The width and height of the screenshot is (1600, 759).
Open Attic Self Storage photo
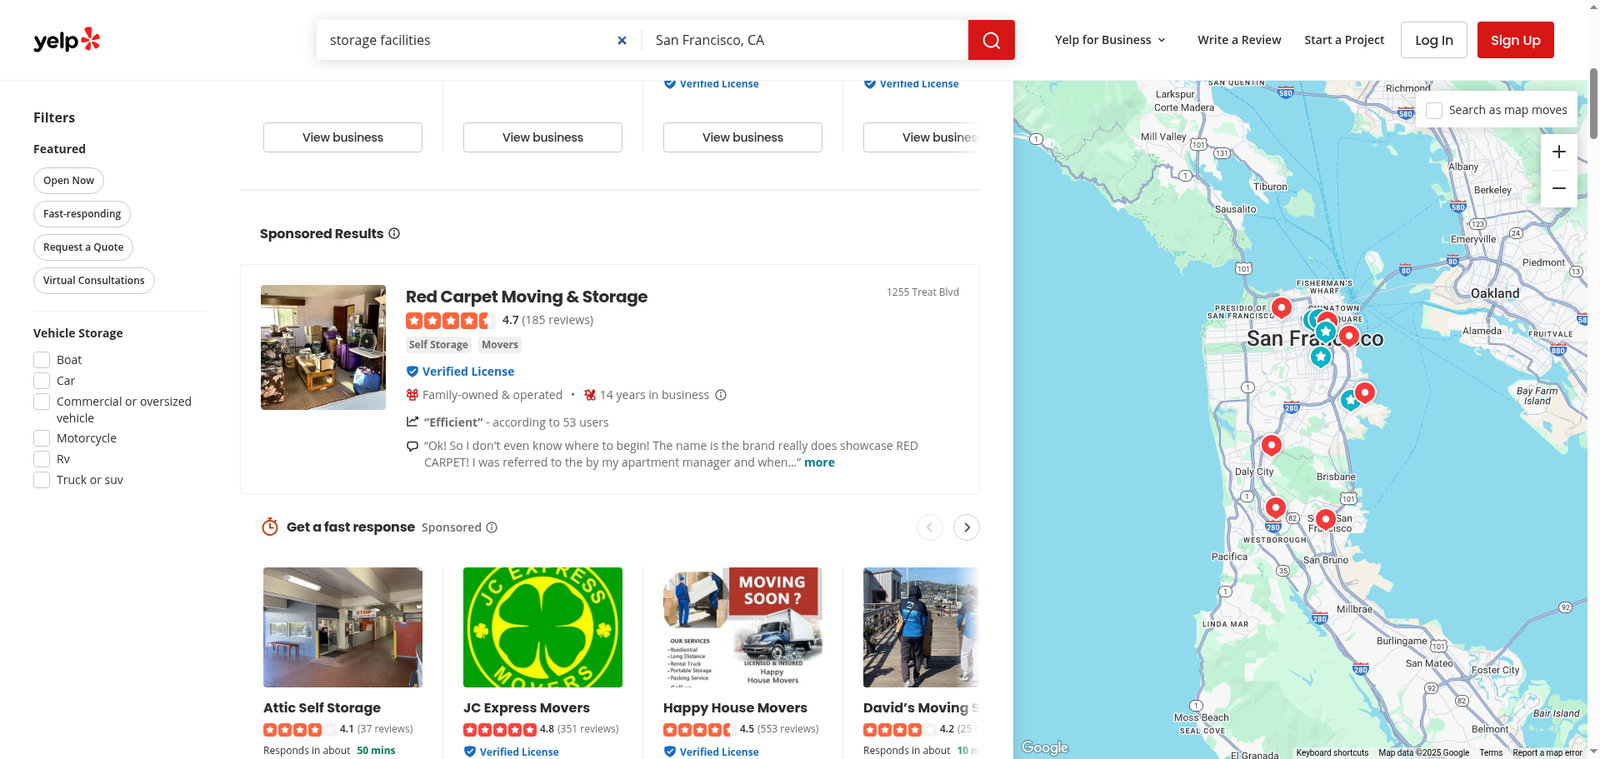click(343, 627)
